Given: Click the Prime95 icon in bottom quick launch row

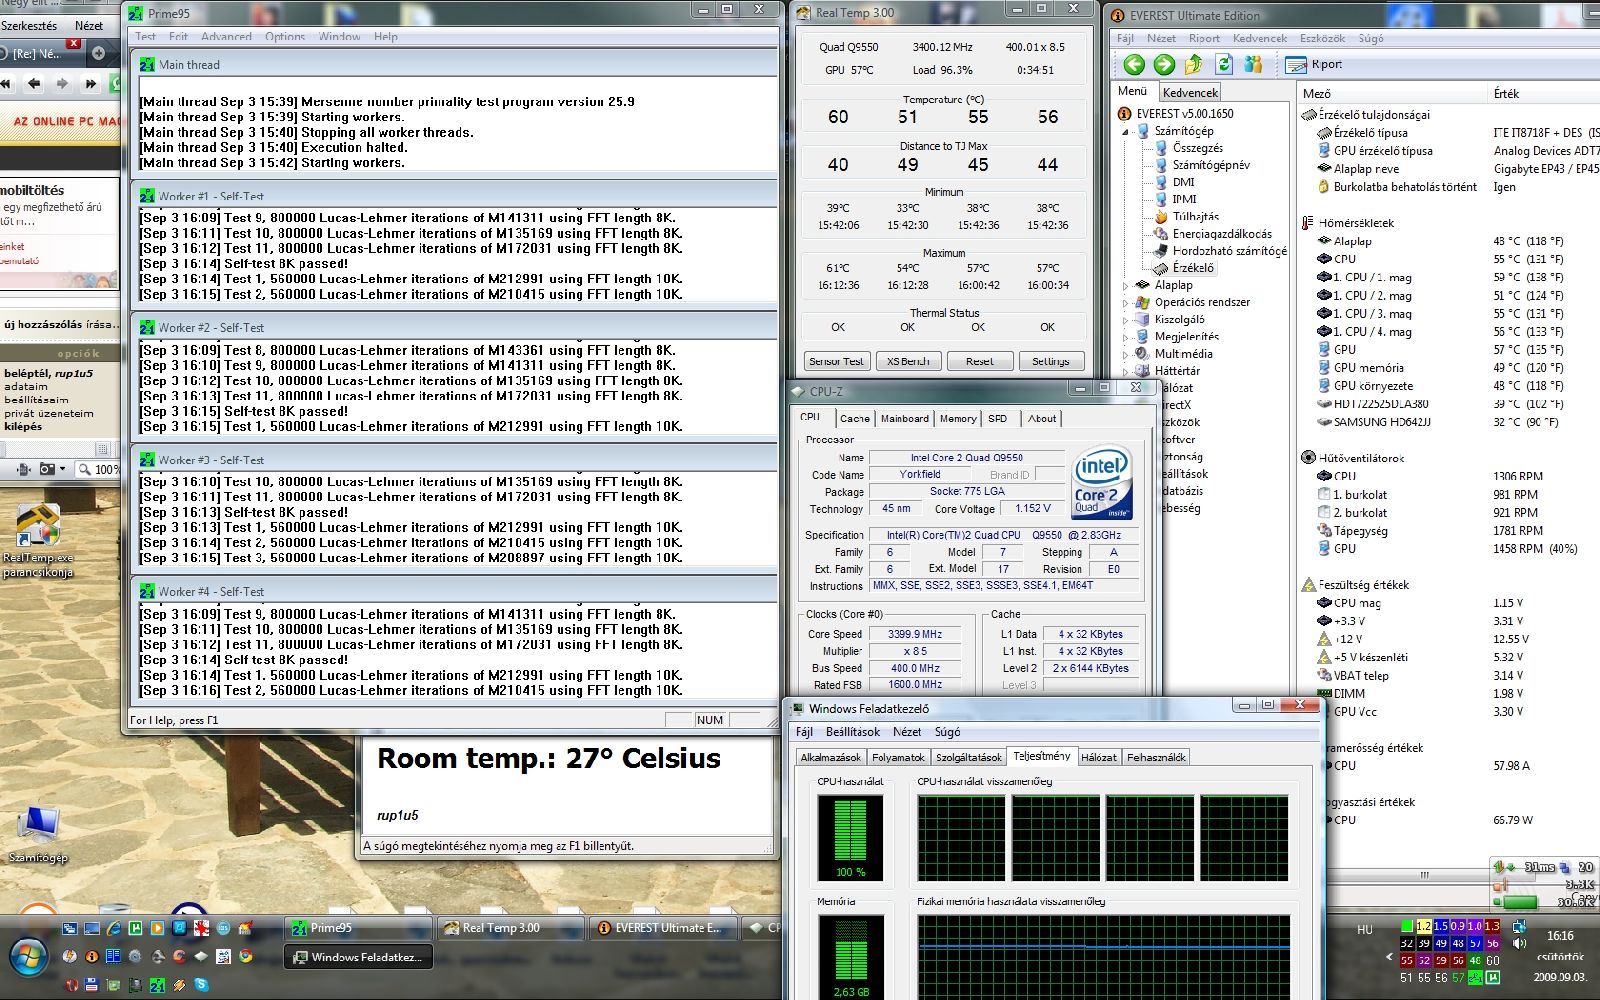Looking at the screenshot, I should click(x=157, y=984).
